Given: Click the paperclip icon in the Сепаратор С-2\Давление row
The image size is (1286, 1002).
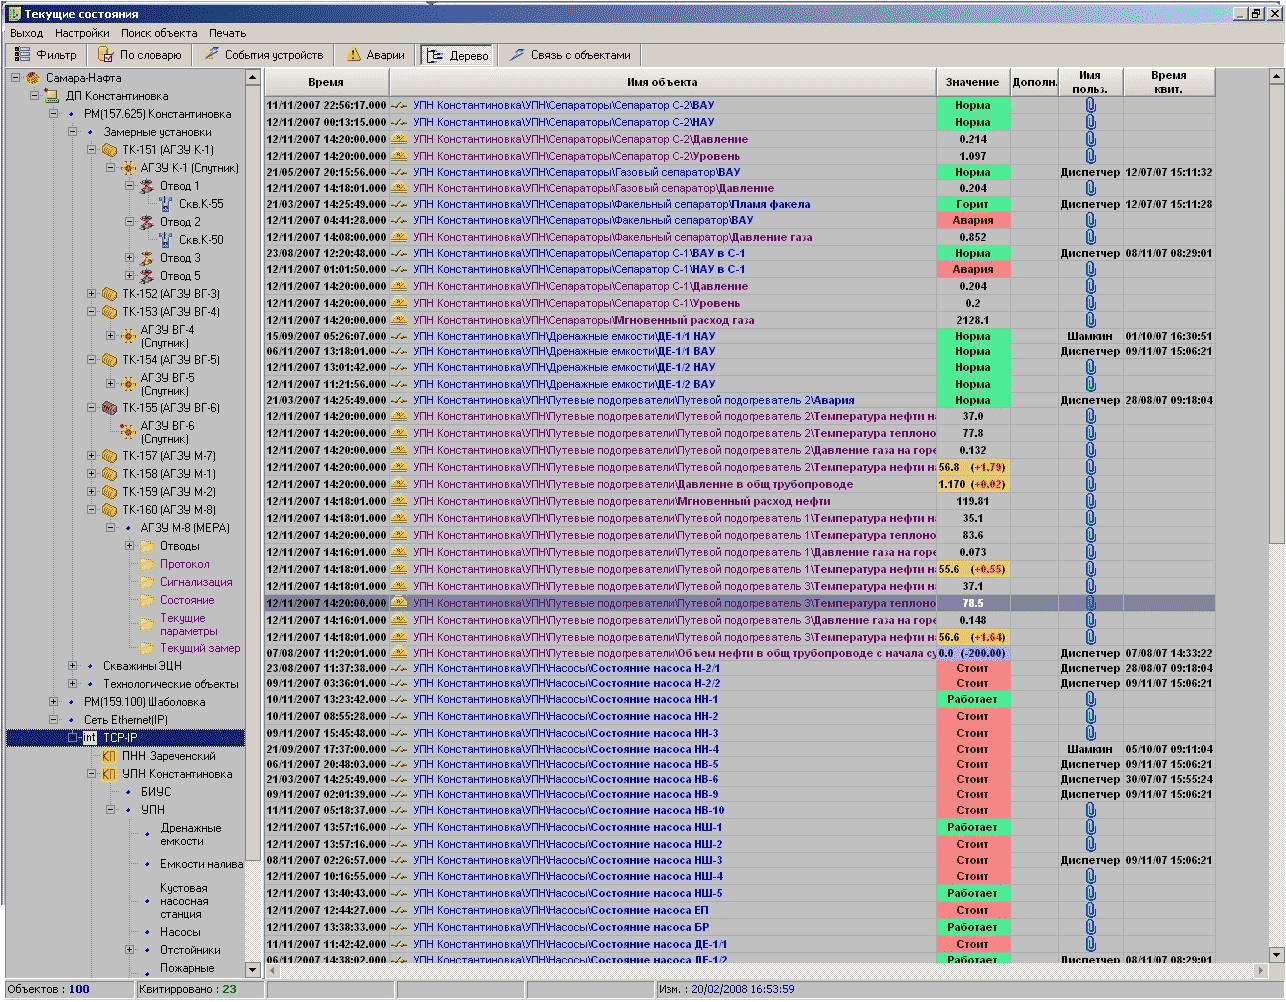Looking at the screenshot, I should [x=1090, y=139].
